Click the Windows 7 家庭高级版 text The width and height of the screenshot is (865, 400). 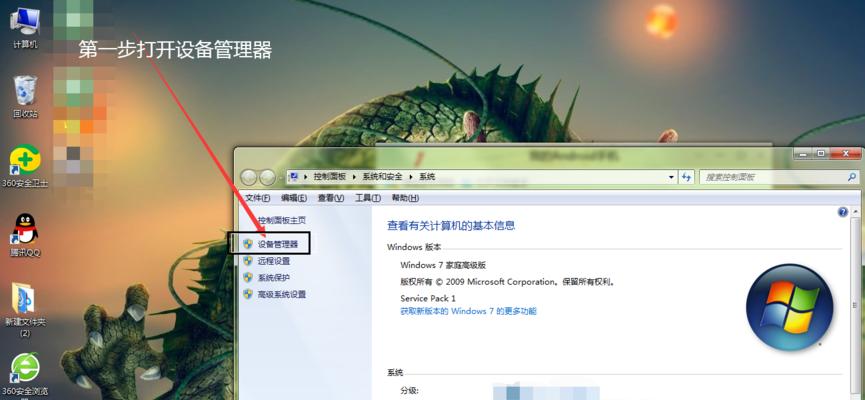[443, 265]
